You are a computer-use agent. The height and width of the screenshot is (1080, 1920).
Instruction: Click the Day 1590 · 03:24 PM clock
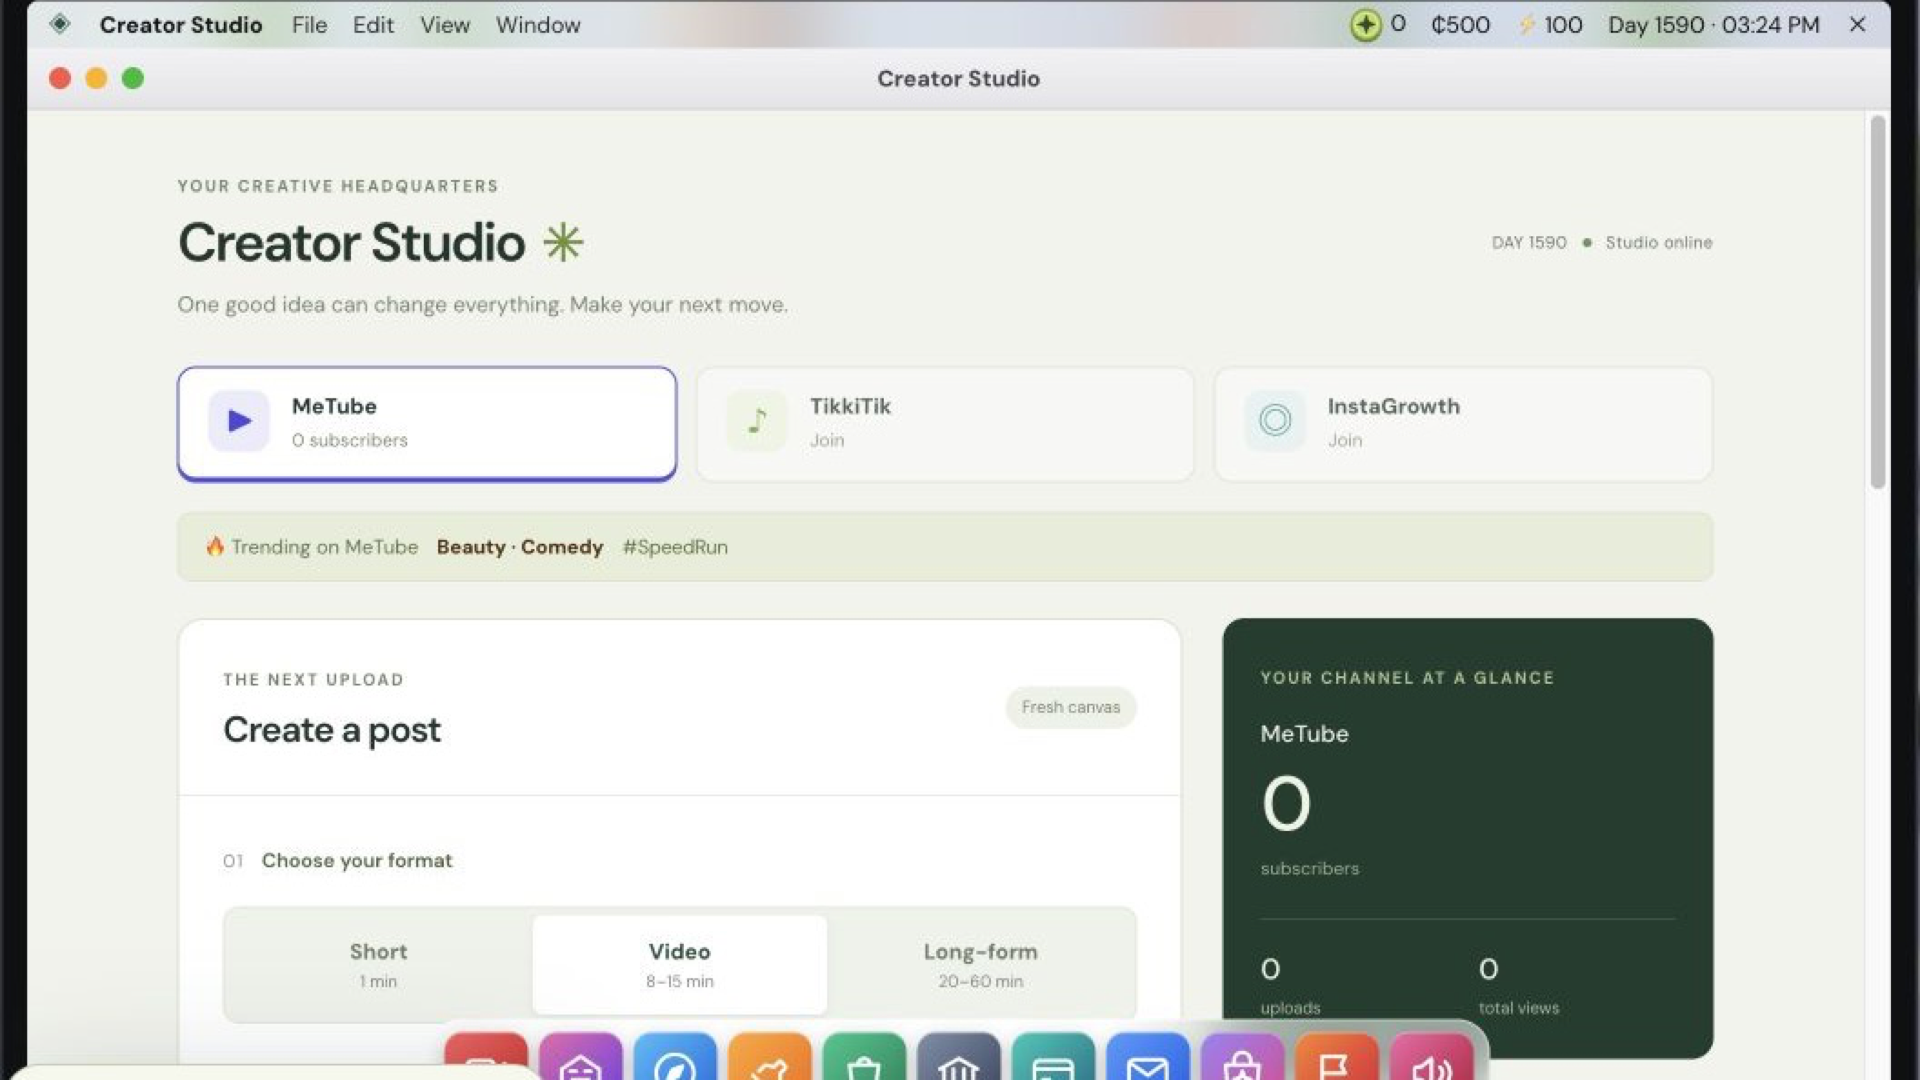point(1713,25)
